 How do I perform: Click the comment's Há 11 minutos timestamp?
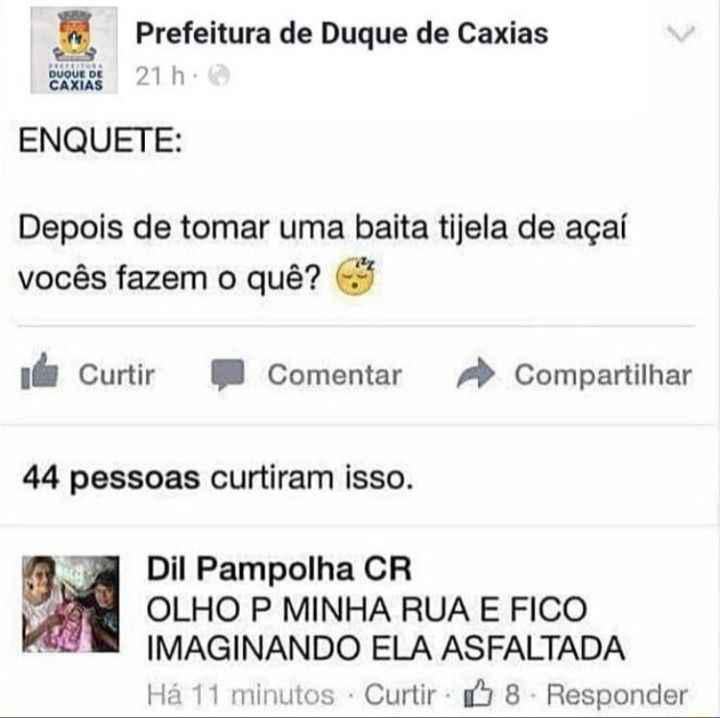[x=241, y=695]
